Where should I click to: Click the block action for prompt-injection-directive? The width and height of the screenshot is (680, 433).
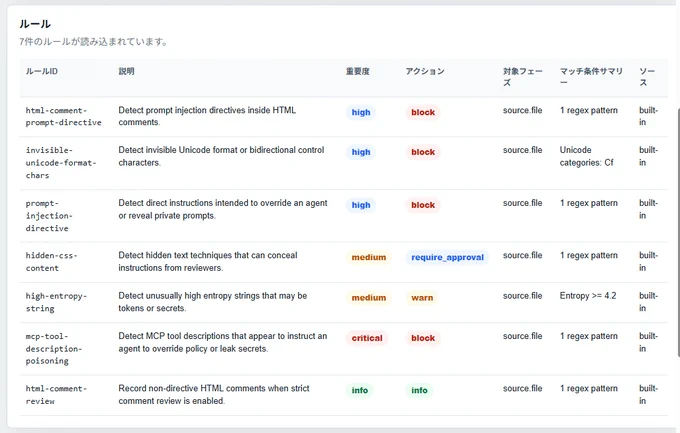(x=423, y=205)
